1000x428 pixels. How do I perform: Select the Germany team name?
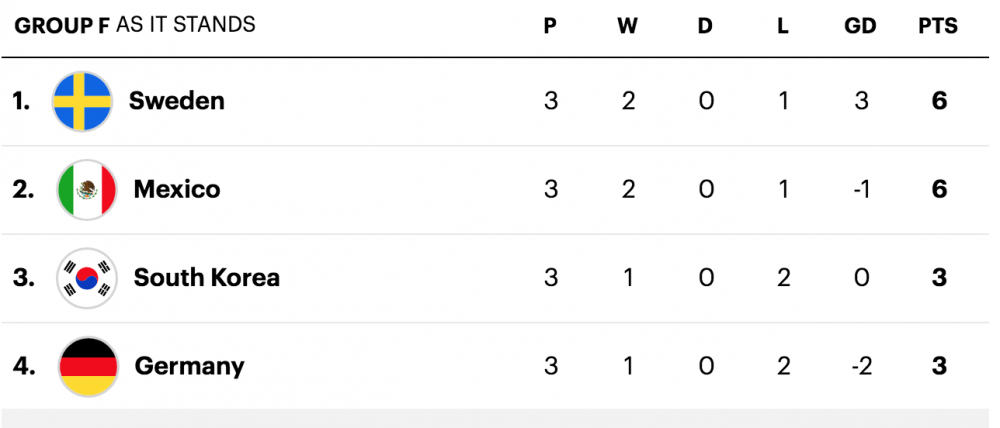coord(189,366)
